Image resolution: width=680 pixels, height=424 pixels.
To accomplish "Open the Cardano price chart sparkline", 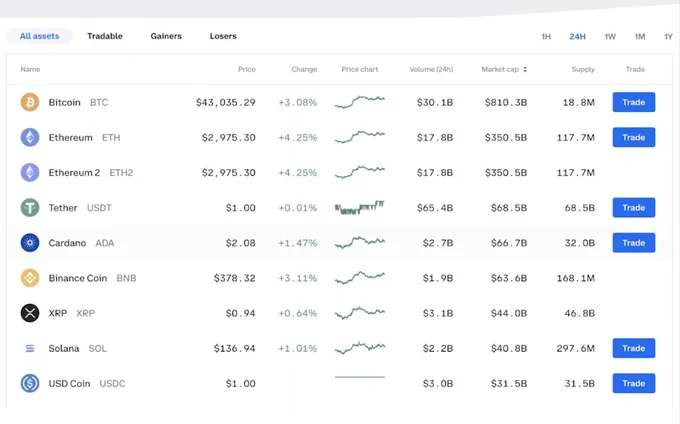I will tap(360, 242).
